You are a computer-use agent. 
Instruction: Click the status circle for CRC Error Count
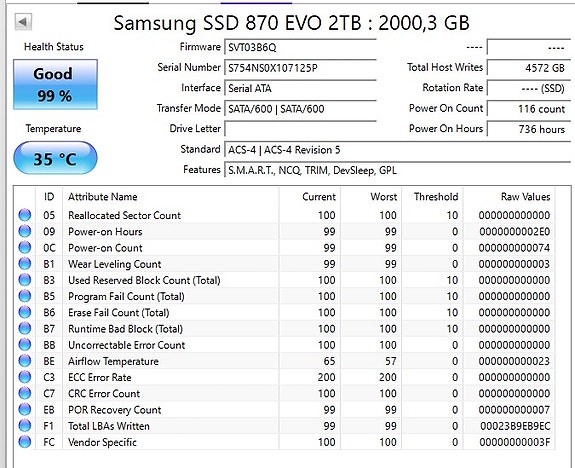coord(25,393)
